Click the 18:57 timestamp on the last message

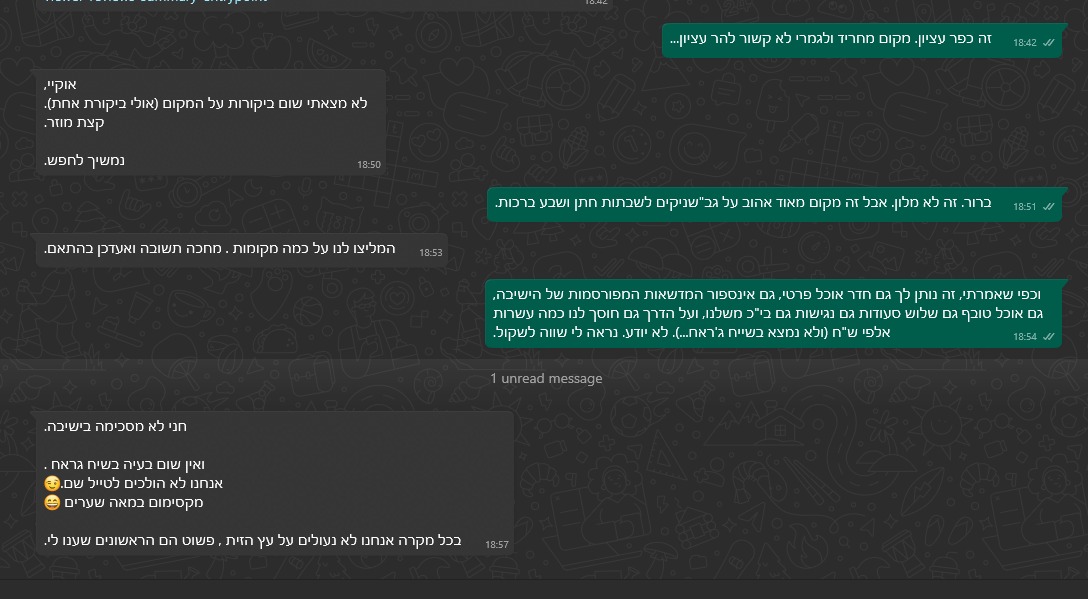point(497,545)
